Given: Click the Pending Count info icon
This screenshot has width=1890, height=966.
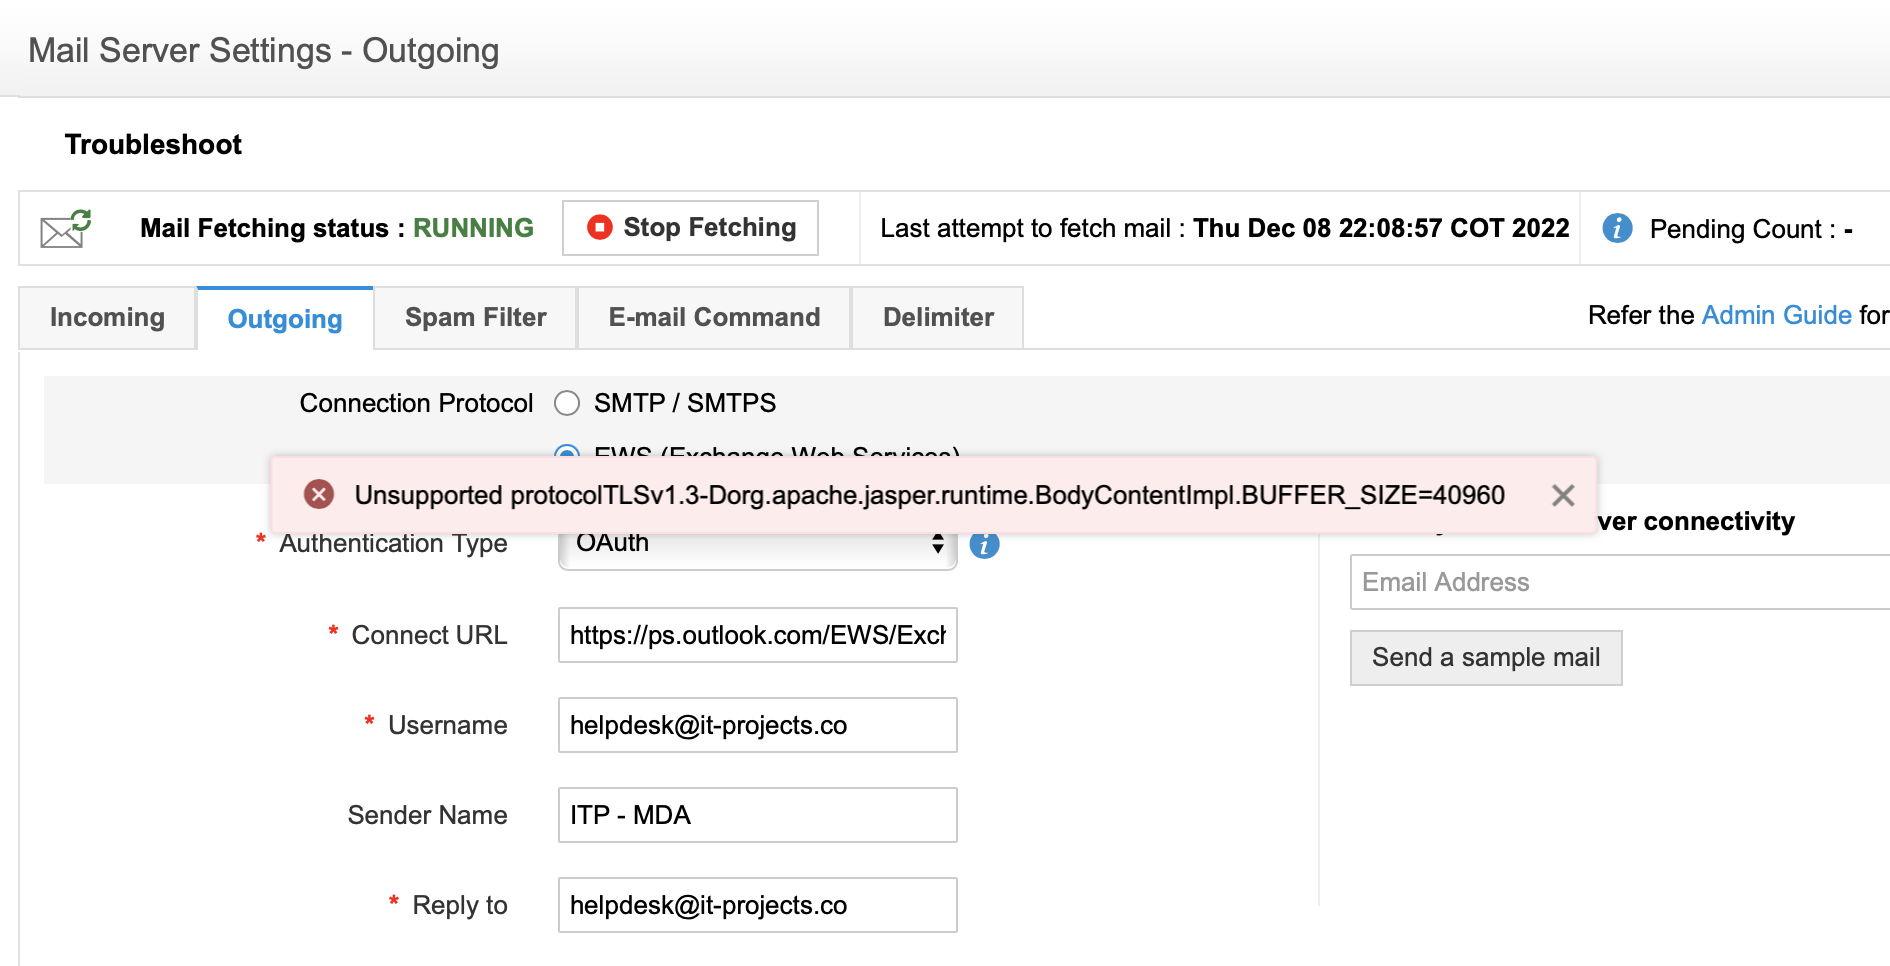Looking at the screenshot, I should click(x=1617, y=228).
